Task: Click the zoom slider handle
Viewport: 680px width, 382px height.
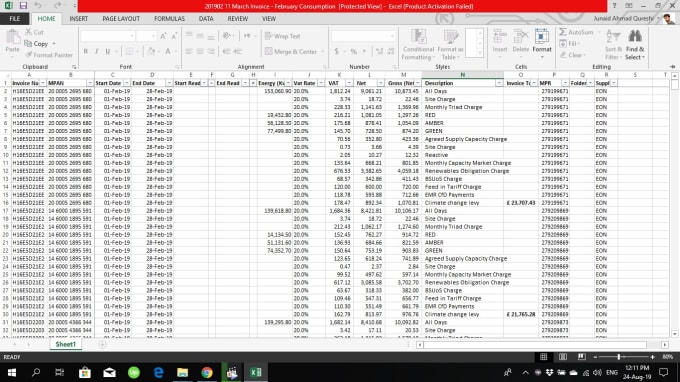Action: coord(619,357)
